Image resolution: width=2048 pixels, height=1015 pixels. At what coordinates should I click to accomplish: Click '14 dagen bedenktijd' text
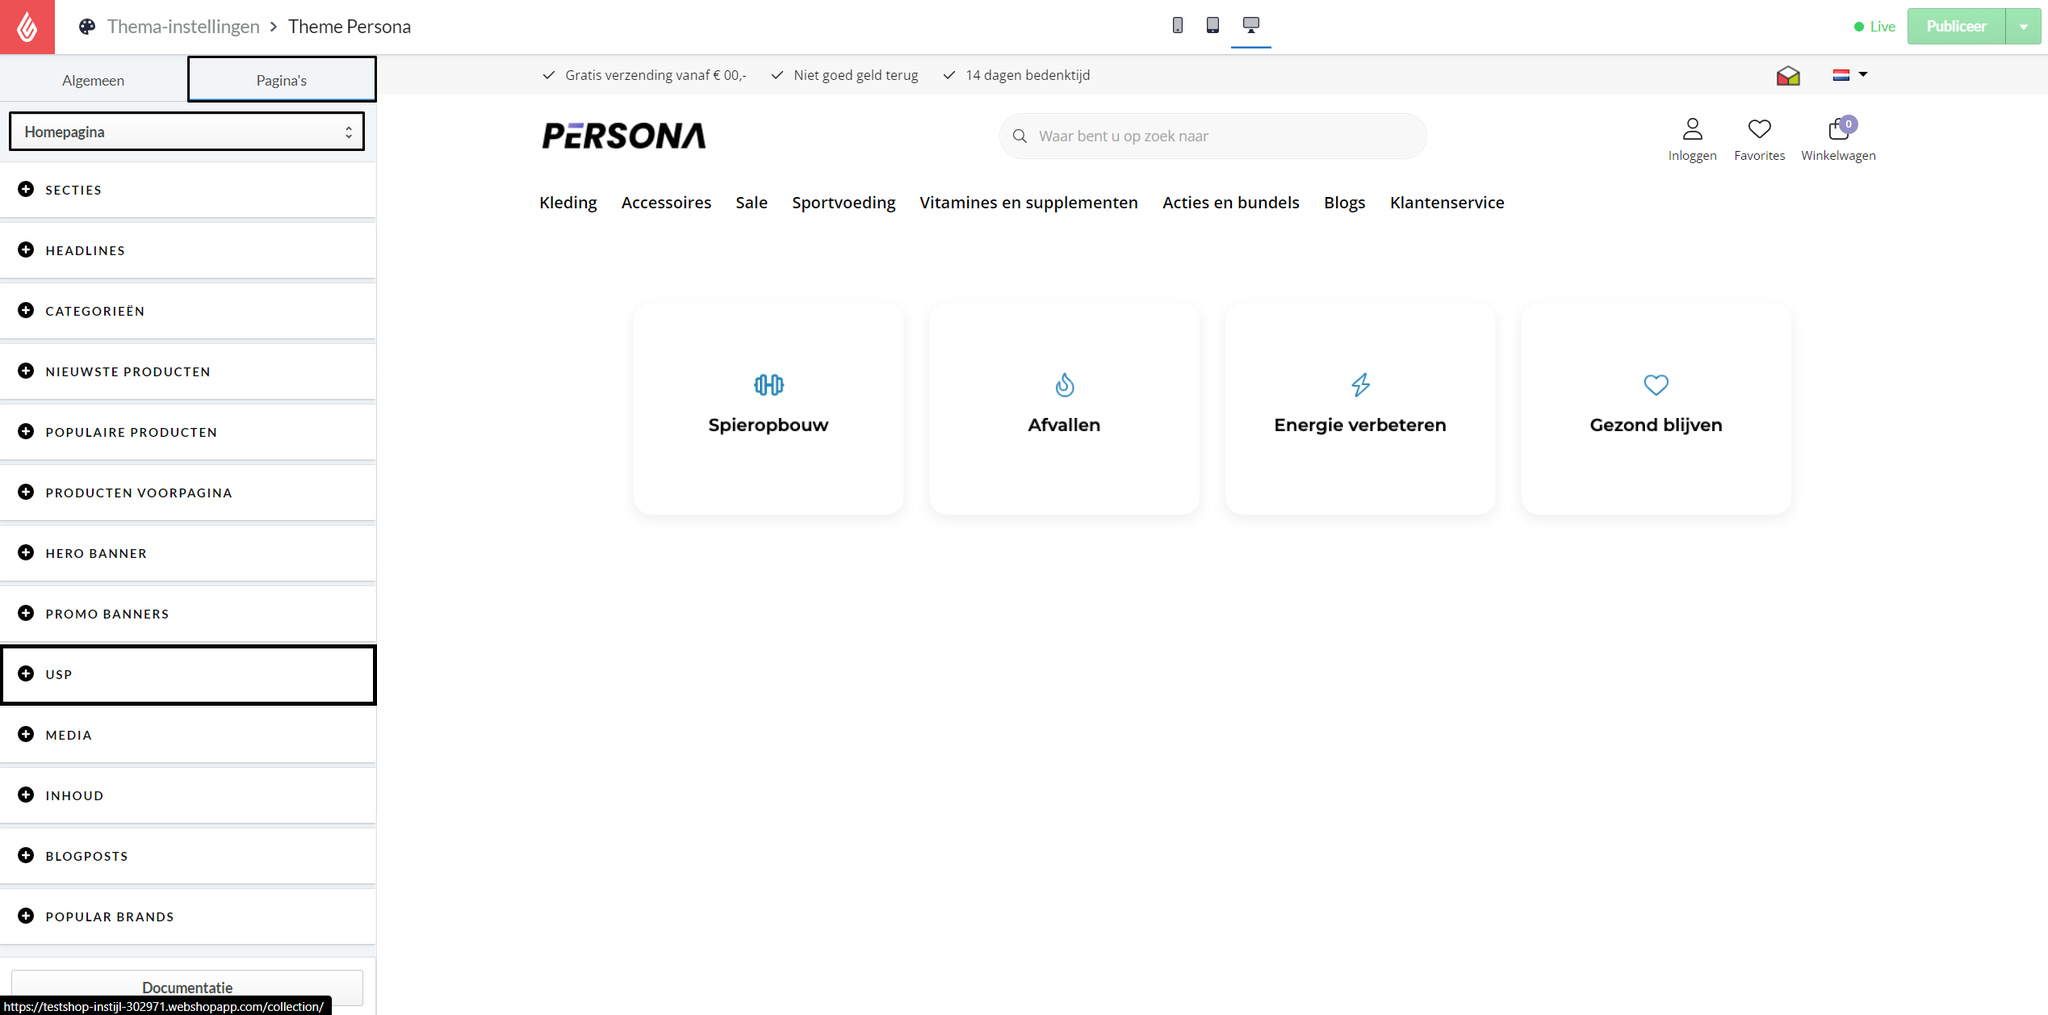pos(1028,75)
